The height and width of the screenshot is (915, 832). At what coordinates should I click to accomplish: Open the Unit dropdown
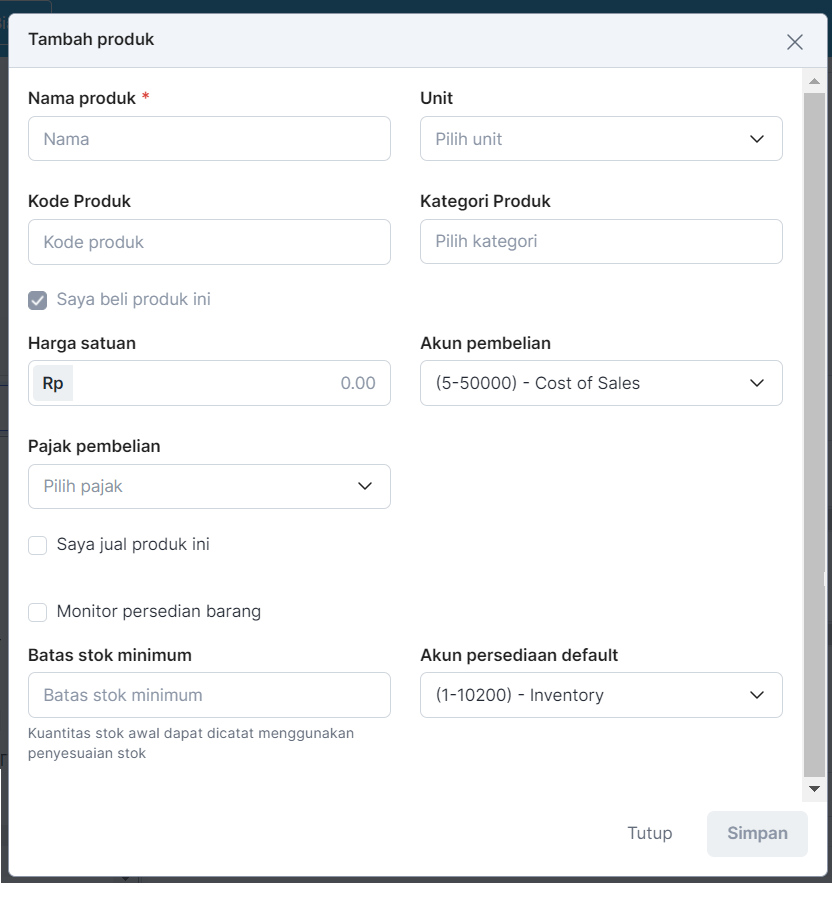coord(600,139)
